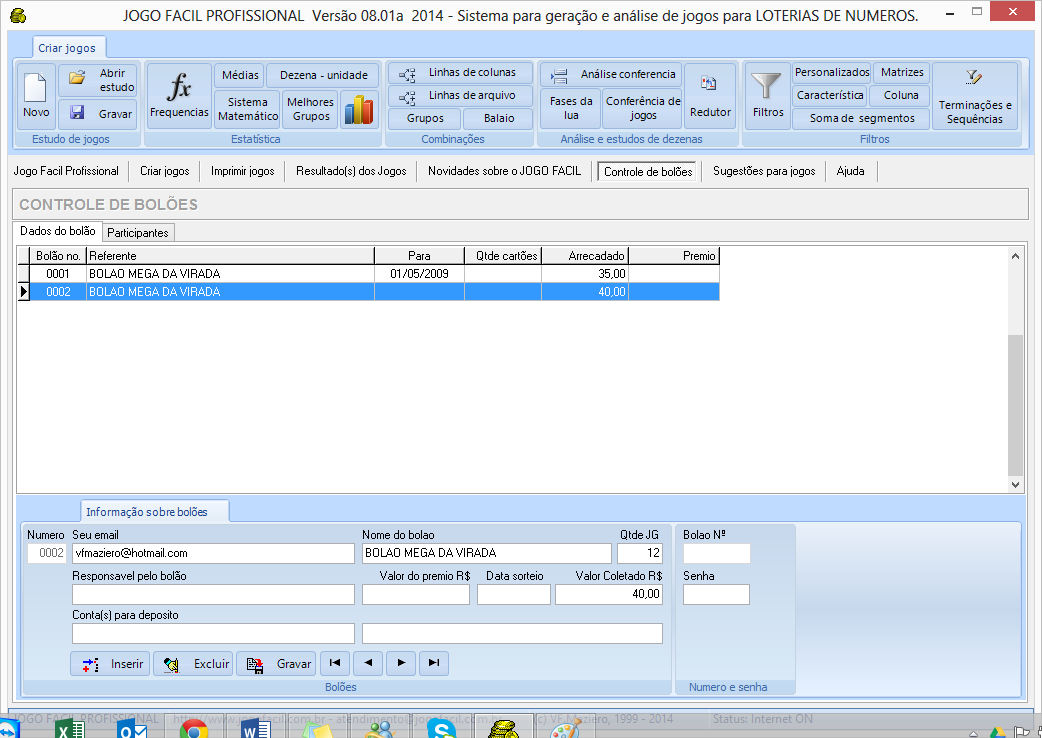
Task: Click the Inserir button
Action: 111,663
